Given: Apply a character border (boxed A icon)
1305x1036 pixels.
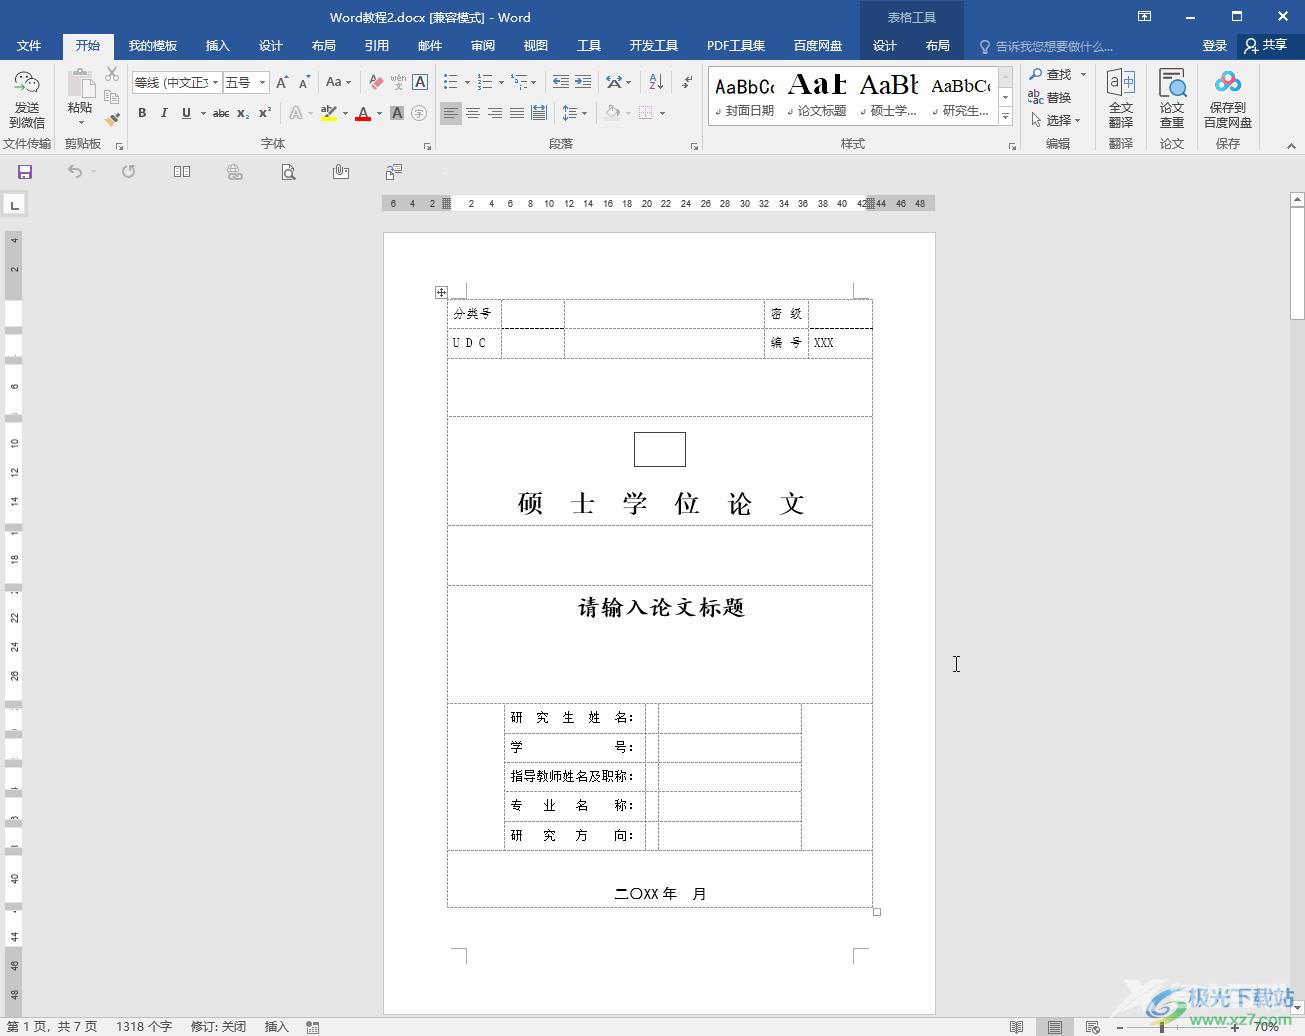Looking at the screenshot, I should tap(420, 82).
